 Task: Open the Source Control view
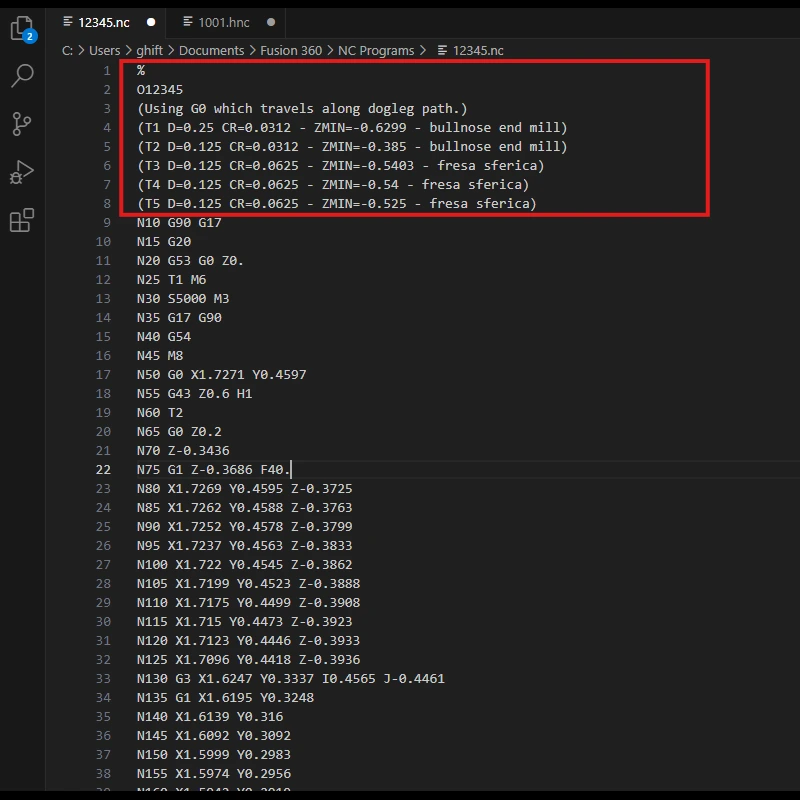tap(21, 124)
